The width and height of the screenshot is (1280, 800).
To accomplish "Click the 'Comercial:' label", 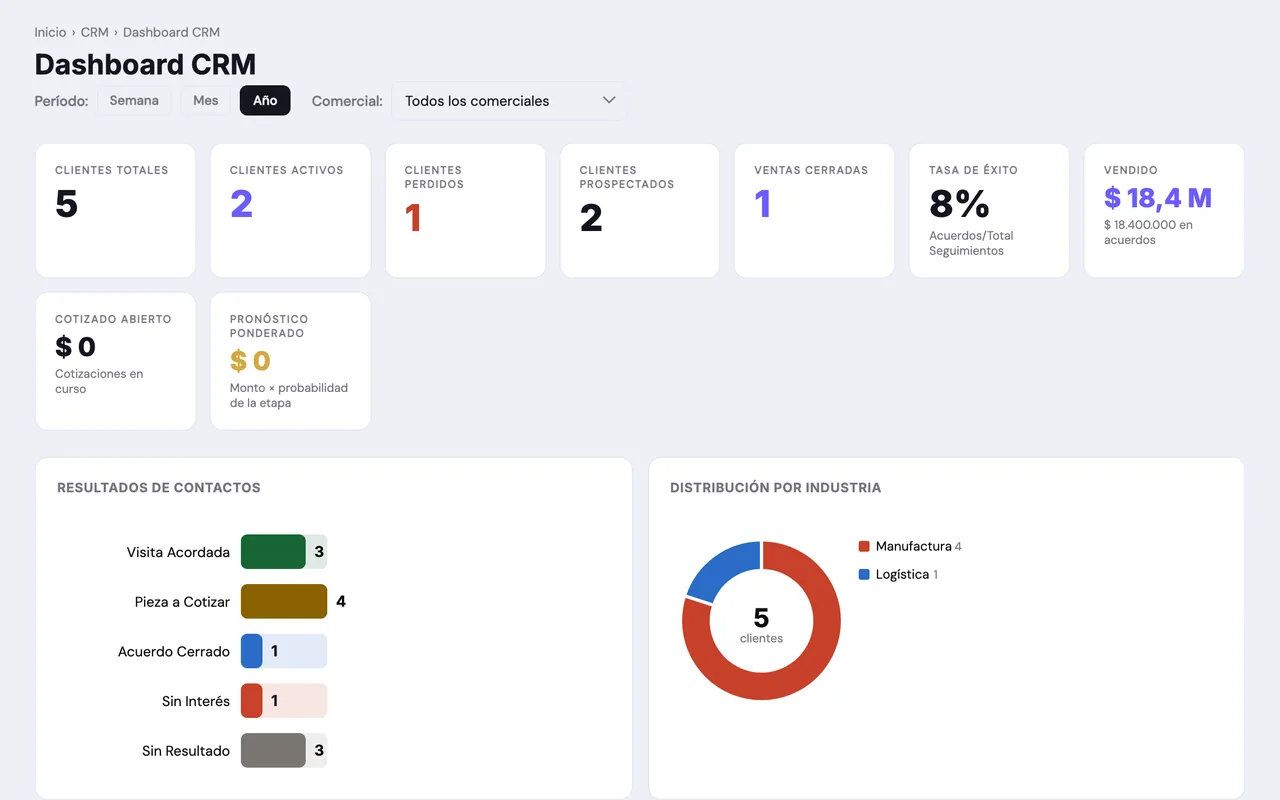I will pyautogui.click(x=347, y=101).
